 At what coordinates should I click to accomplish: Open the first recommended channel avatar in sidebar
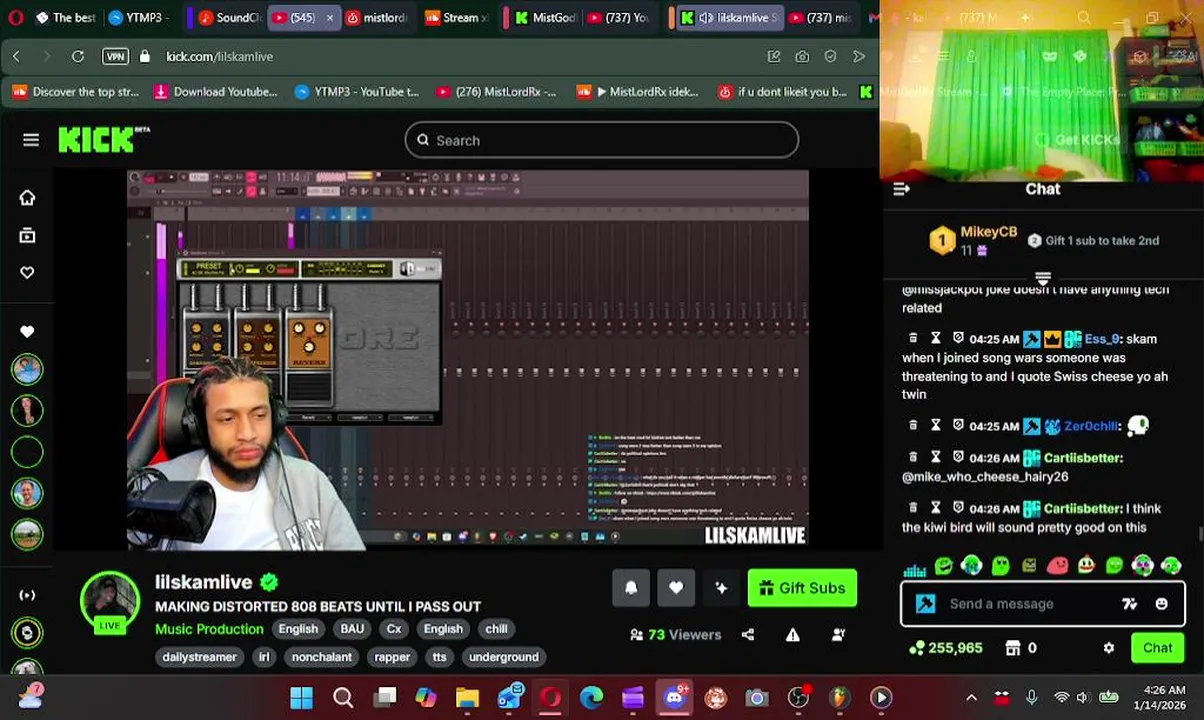coord(27,370)
